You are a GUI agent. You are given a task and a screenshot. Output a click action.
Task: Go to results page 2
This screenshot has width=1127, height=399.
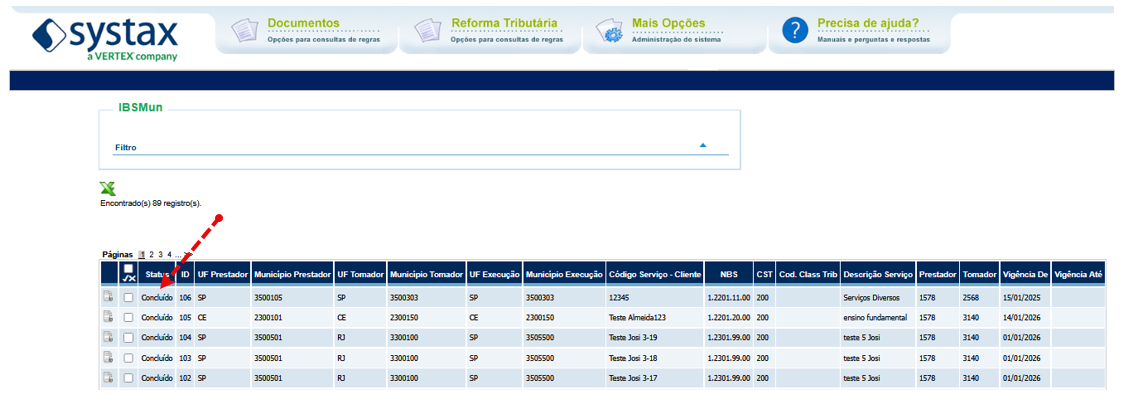tap(152, 254)
